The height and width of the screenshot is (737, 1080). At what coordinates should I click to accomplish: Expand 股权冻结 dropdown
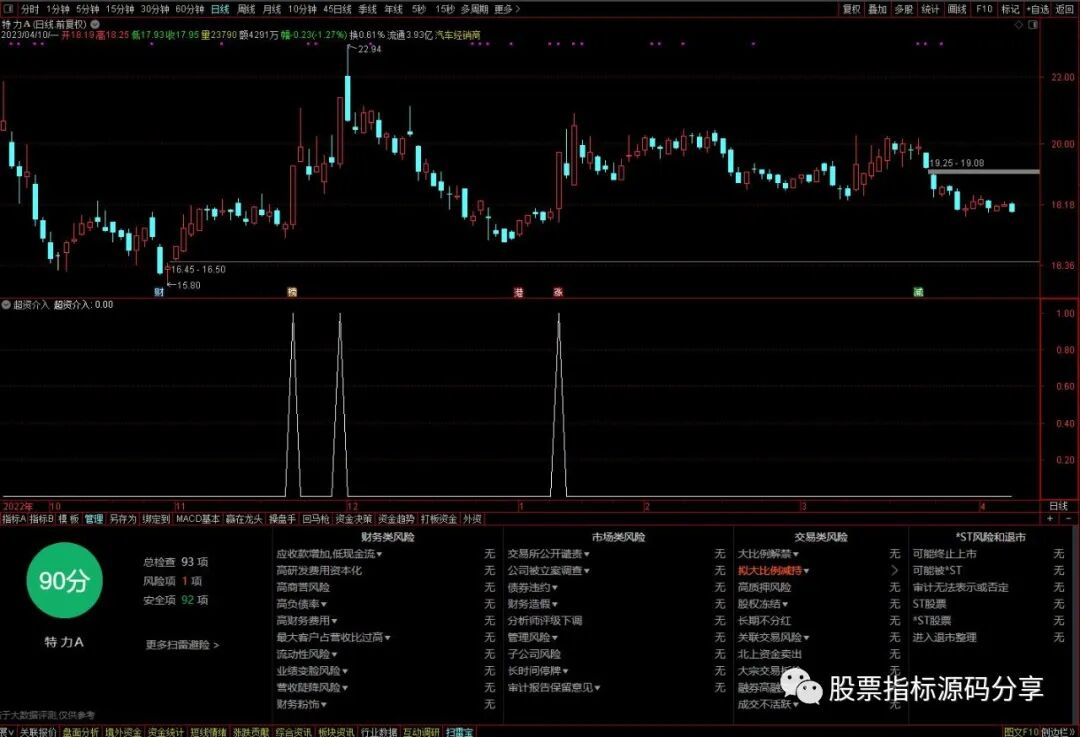pyautogui.click(x=763, y=604)
